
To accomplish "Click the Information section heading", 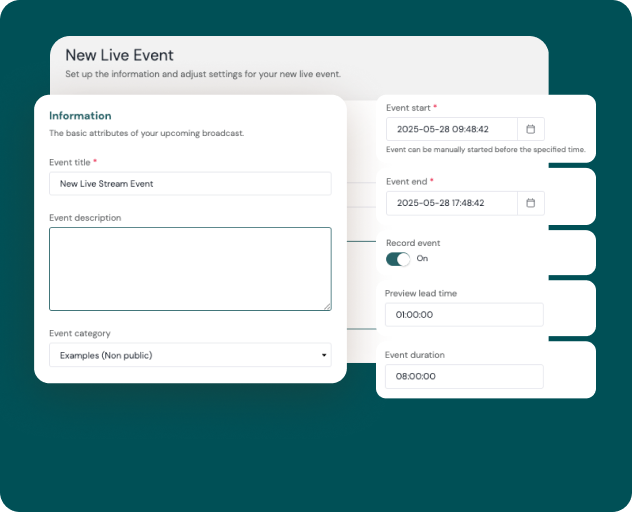I will [x=80, y=116].
